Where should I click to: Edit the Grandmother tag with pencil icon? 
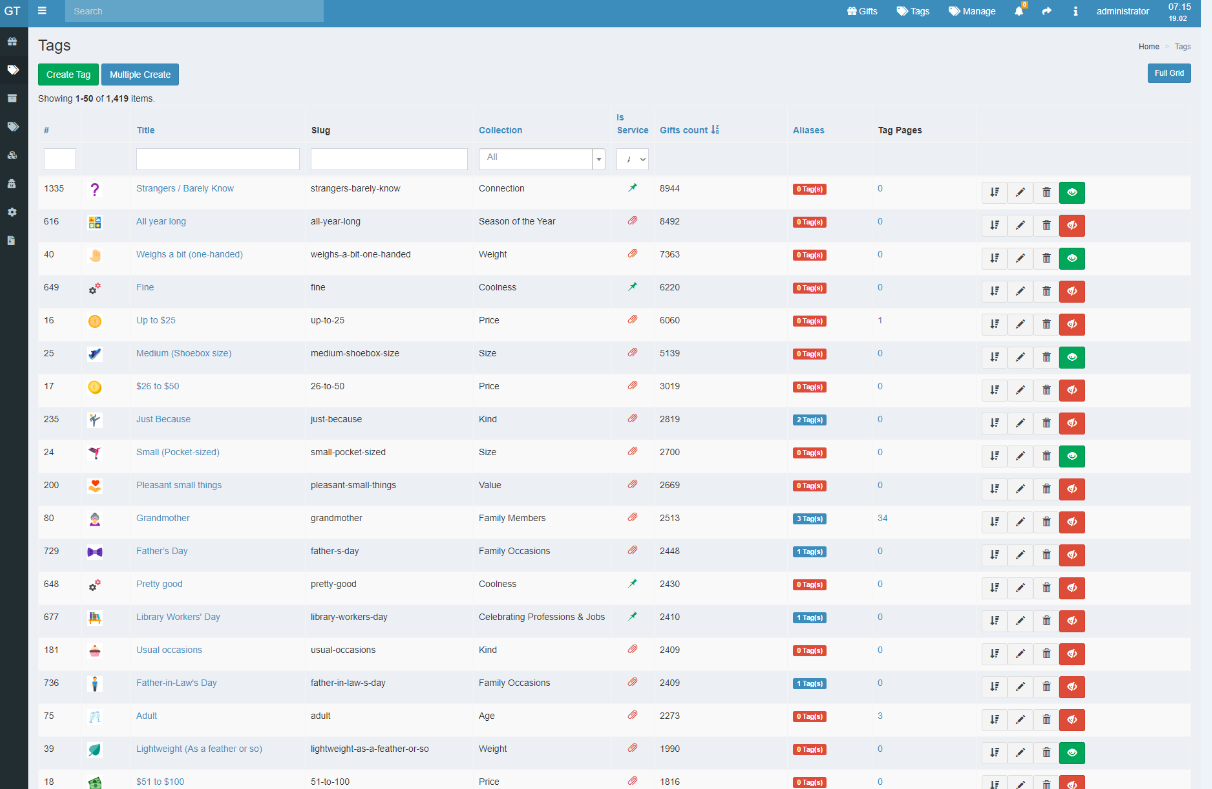pyautogui.click(x=1020, y=522)
